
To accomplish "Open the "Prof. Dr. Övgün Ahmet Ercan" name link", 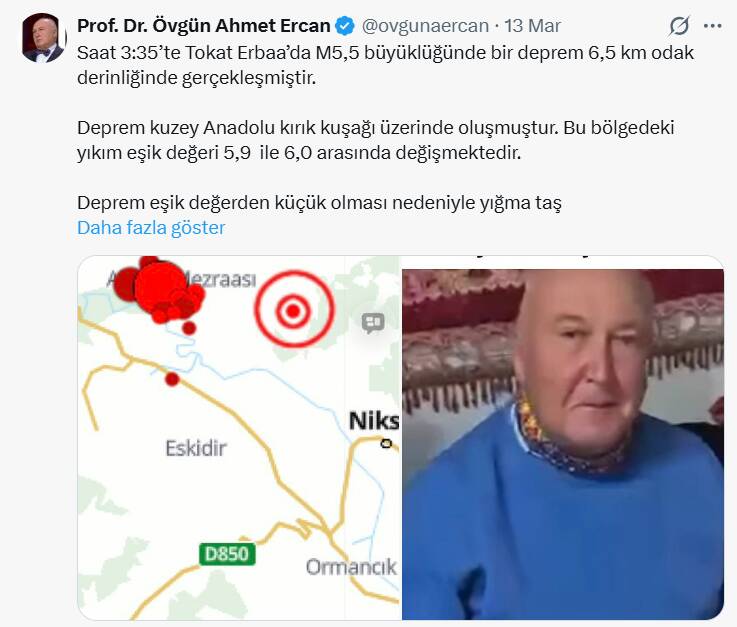I will (x=204, y=26).
